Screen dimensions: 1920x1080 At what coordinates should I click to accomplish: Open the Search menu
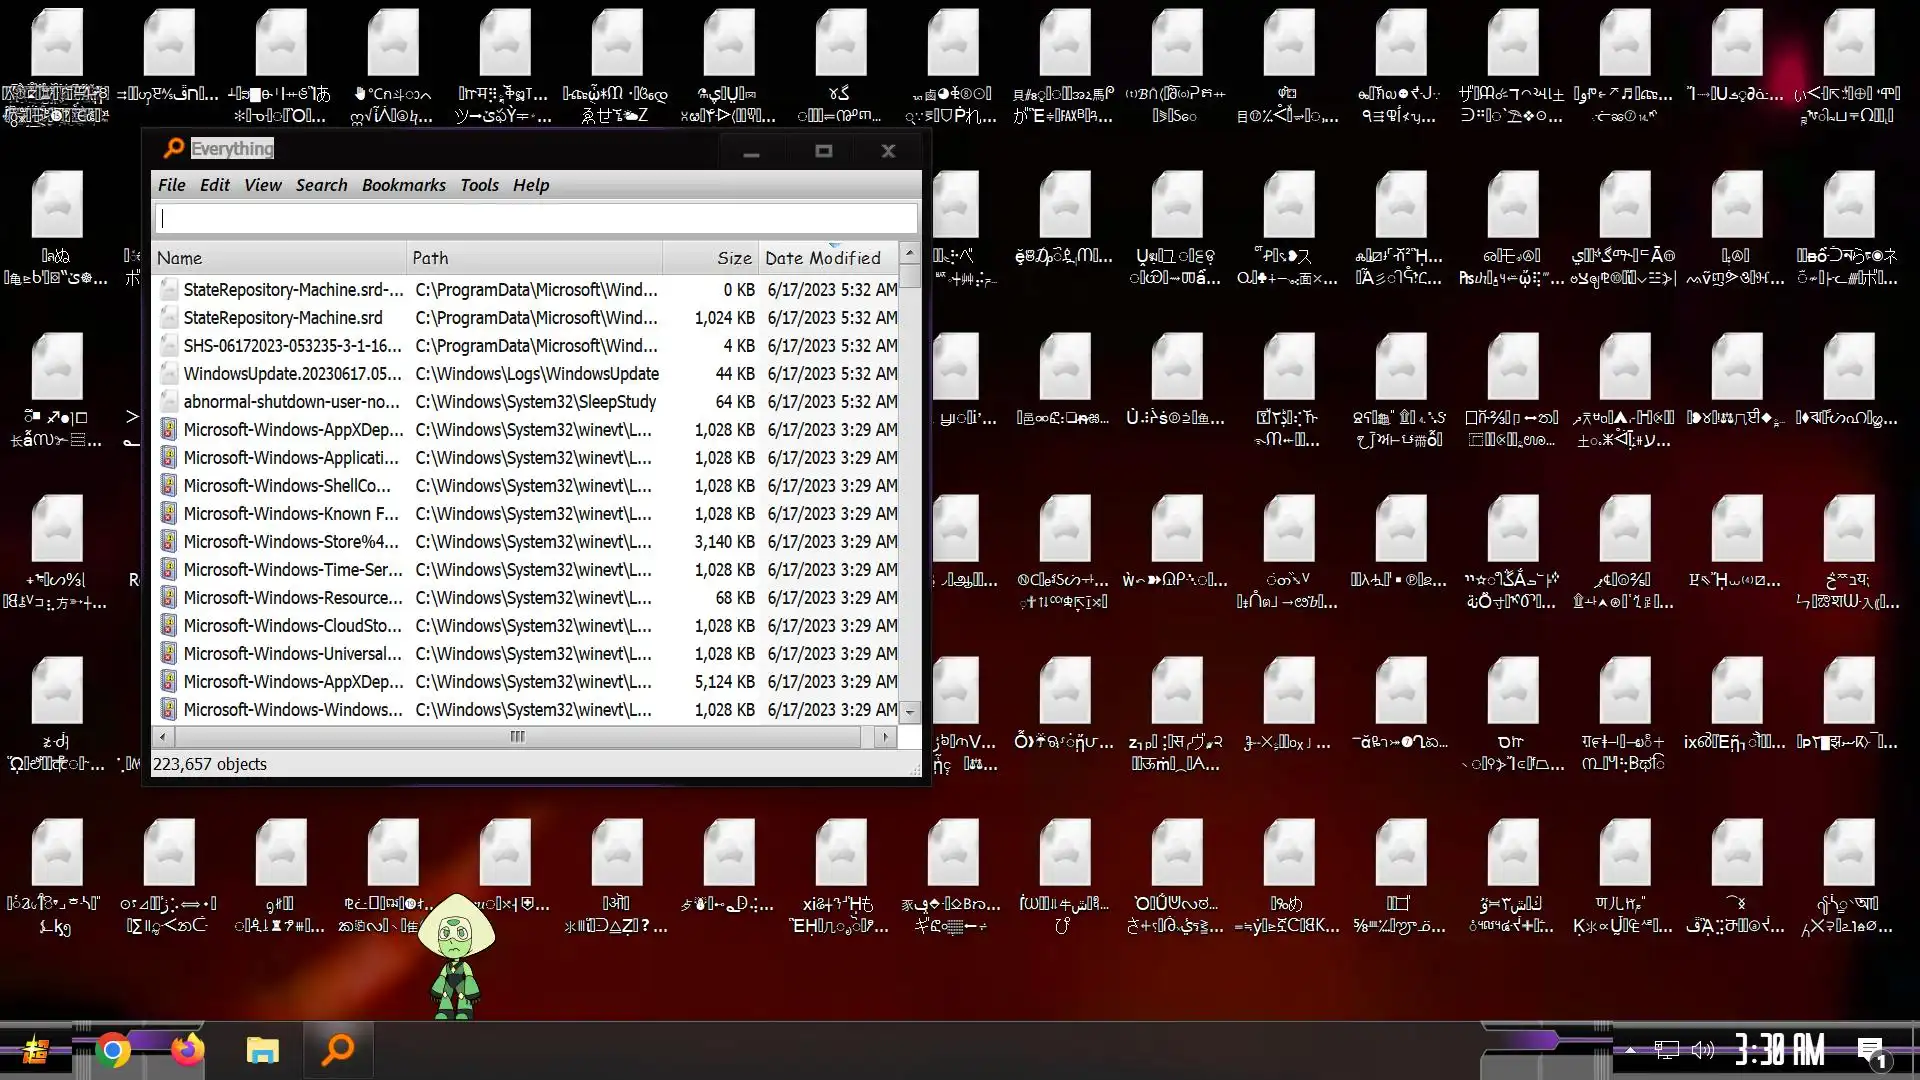coord(321,185)
